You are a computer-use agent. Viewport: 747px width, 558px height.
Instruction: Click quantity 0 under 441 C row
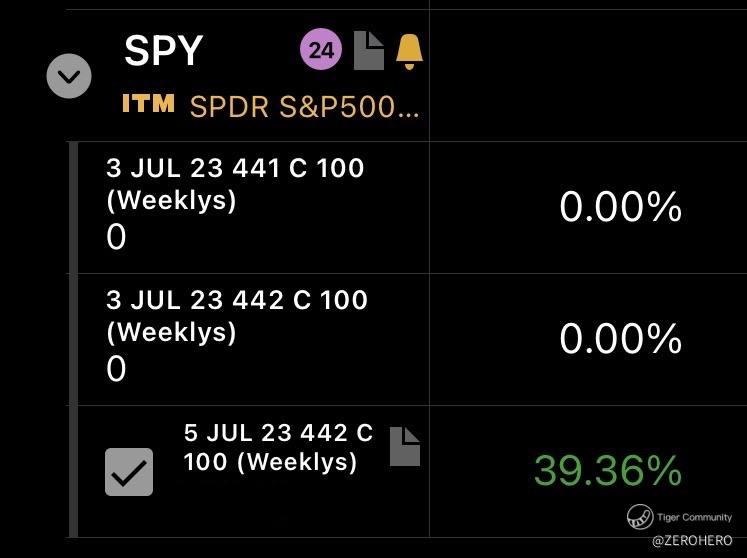[116, 237]
